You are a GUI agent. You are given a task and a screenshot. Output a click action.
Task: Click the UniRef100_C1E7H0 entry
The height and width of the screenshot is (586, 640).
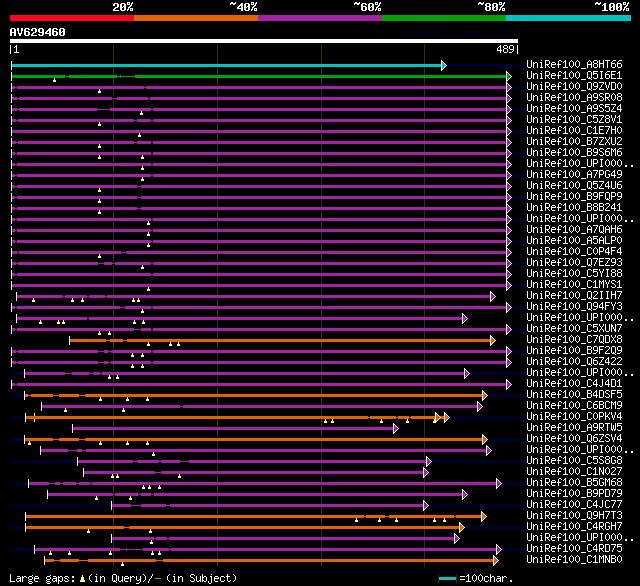coord(574,131)
